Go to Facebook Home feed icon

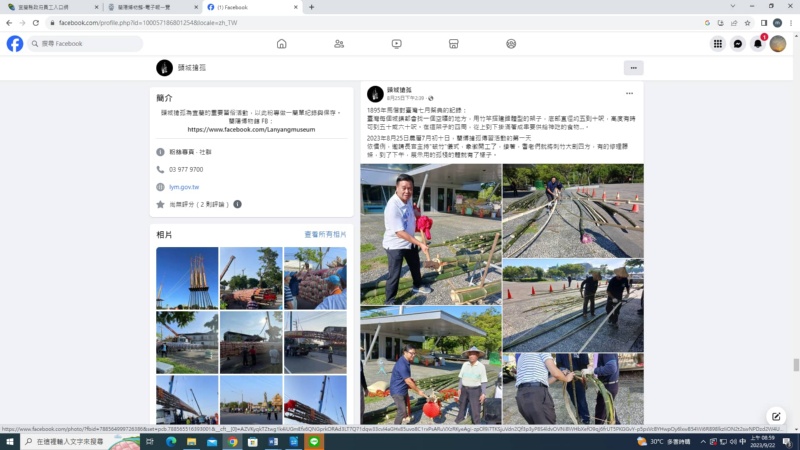pyautogui.click(x=281, y=44)
